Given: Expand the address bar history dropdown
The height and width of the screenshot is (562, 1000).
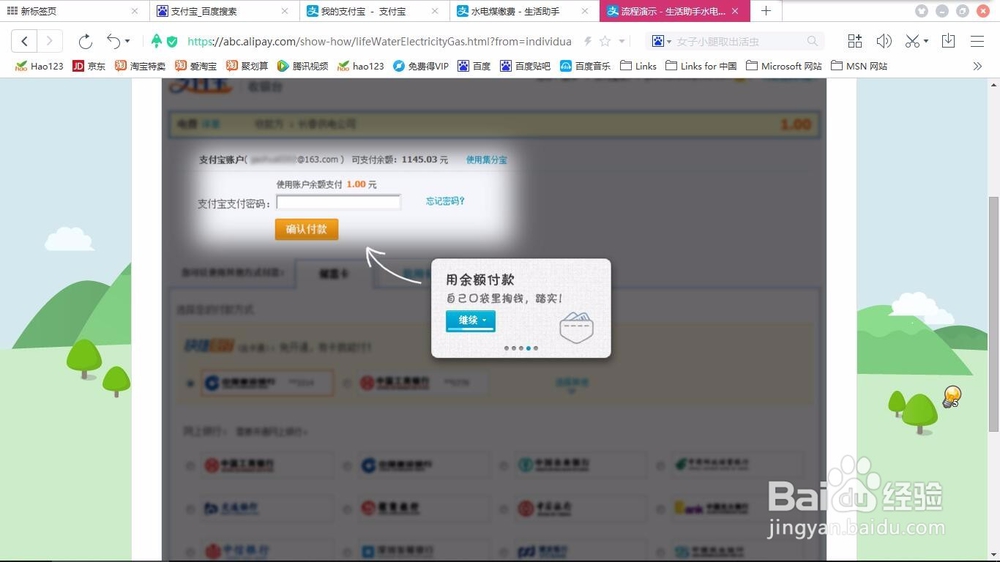Looking at the screenshot, I should pos(622,41).
